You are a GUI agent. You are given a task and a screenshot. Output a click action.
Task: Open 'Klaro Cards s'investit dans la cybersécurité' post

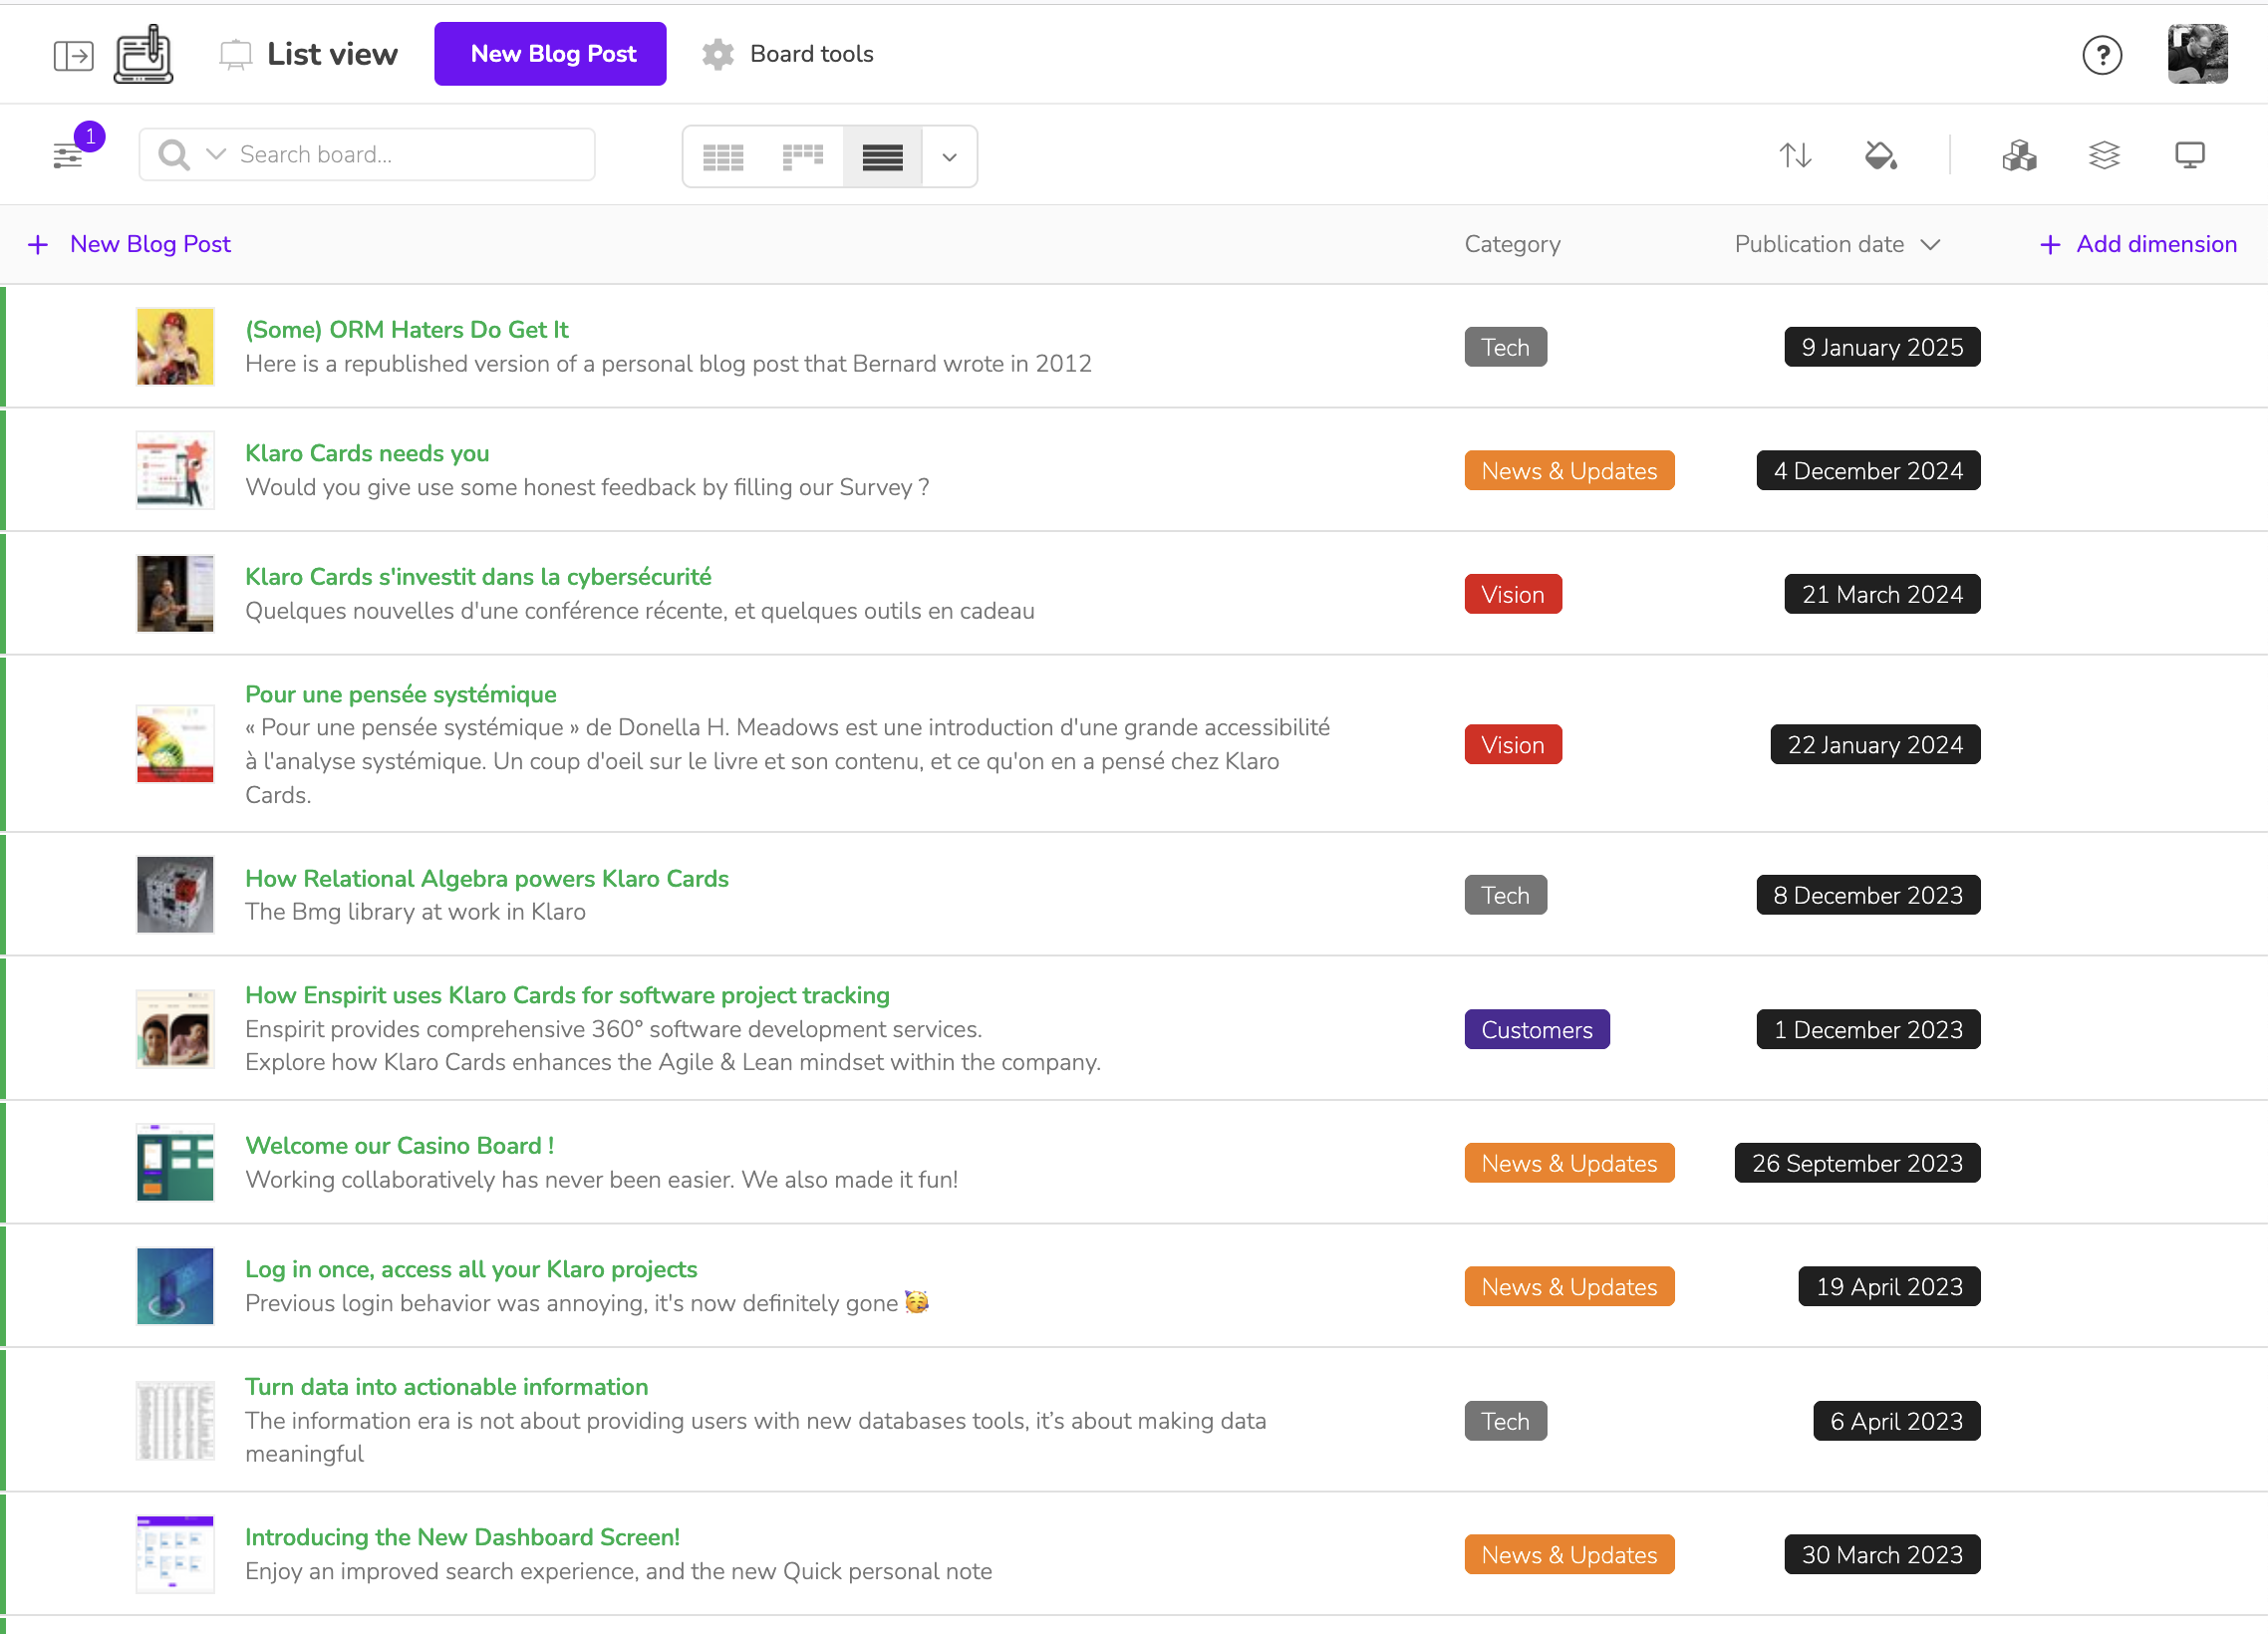point(478,577)
